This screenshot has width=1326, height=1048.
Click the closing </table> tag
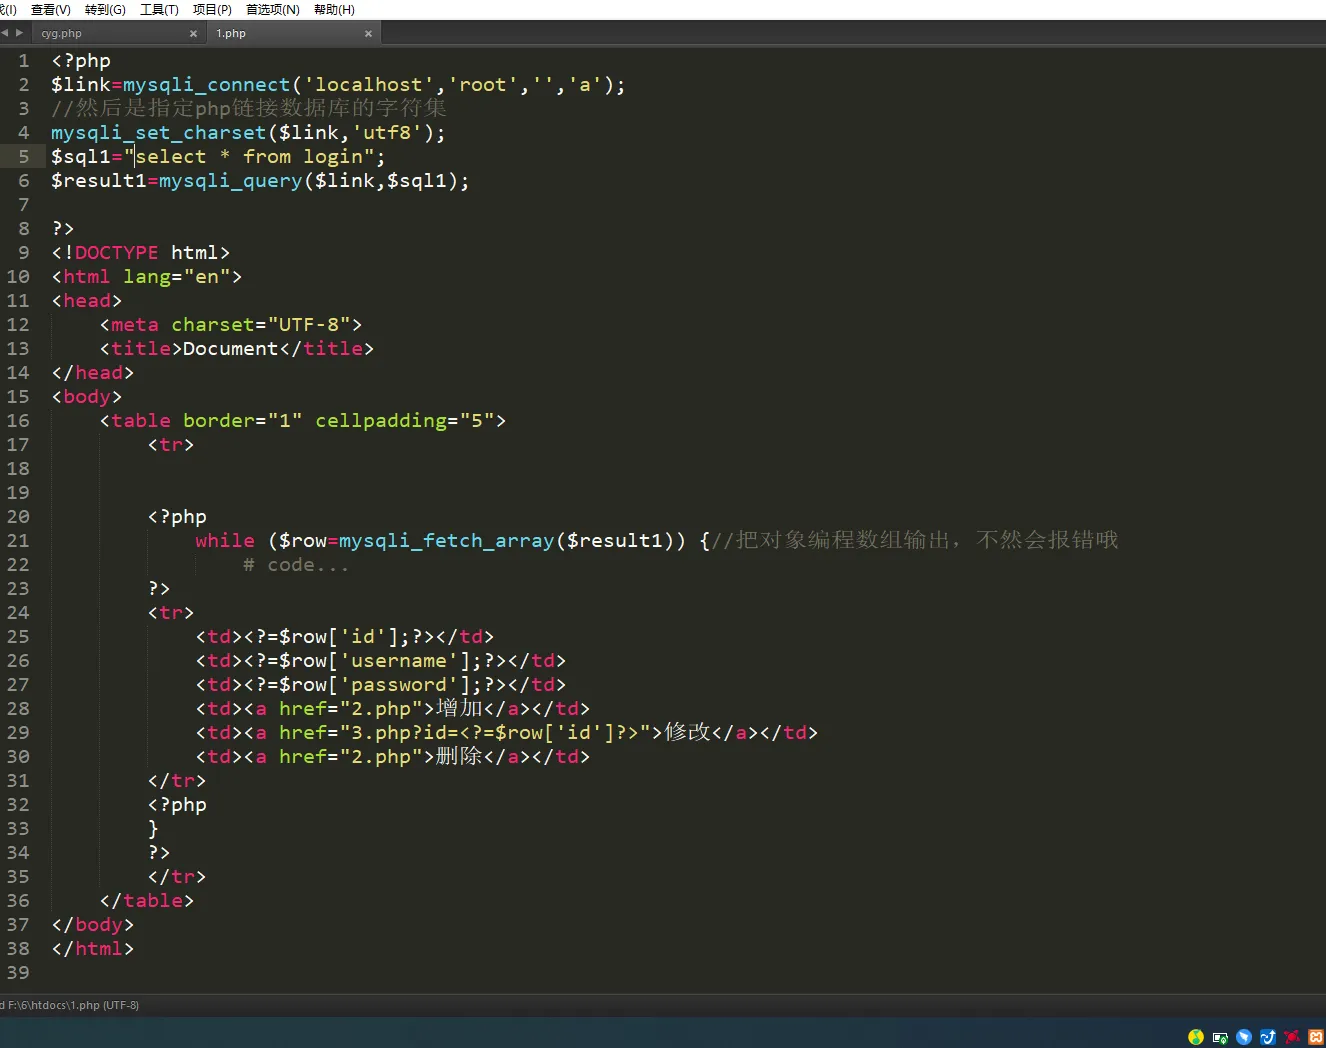147,901
